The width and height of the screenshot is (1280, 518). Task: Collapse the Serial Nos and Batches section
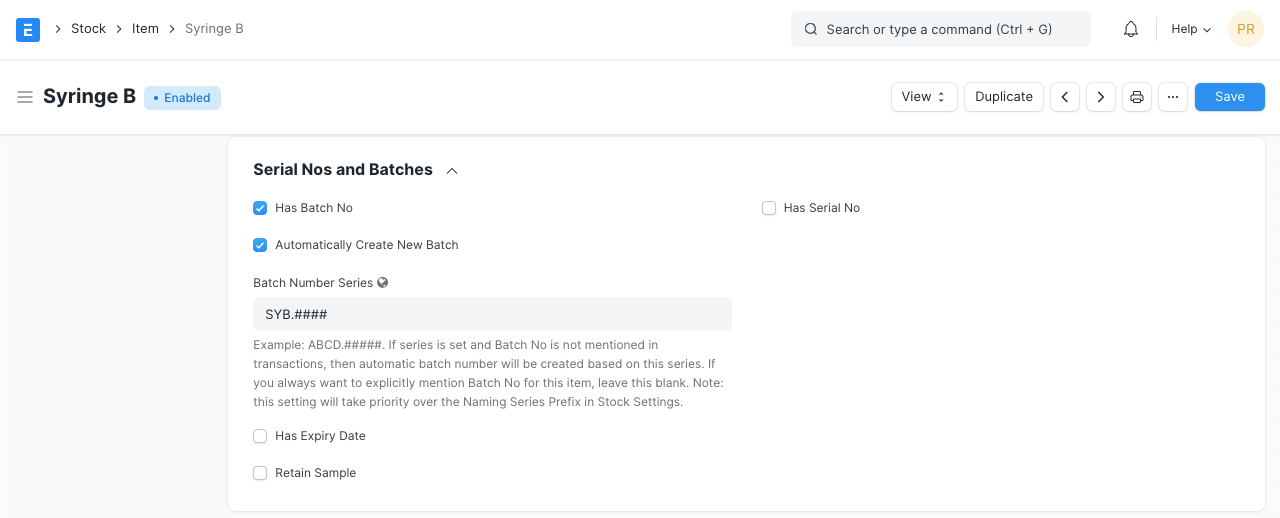tap(452, 171)
